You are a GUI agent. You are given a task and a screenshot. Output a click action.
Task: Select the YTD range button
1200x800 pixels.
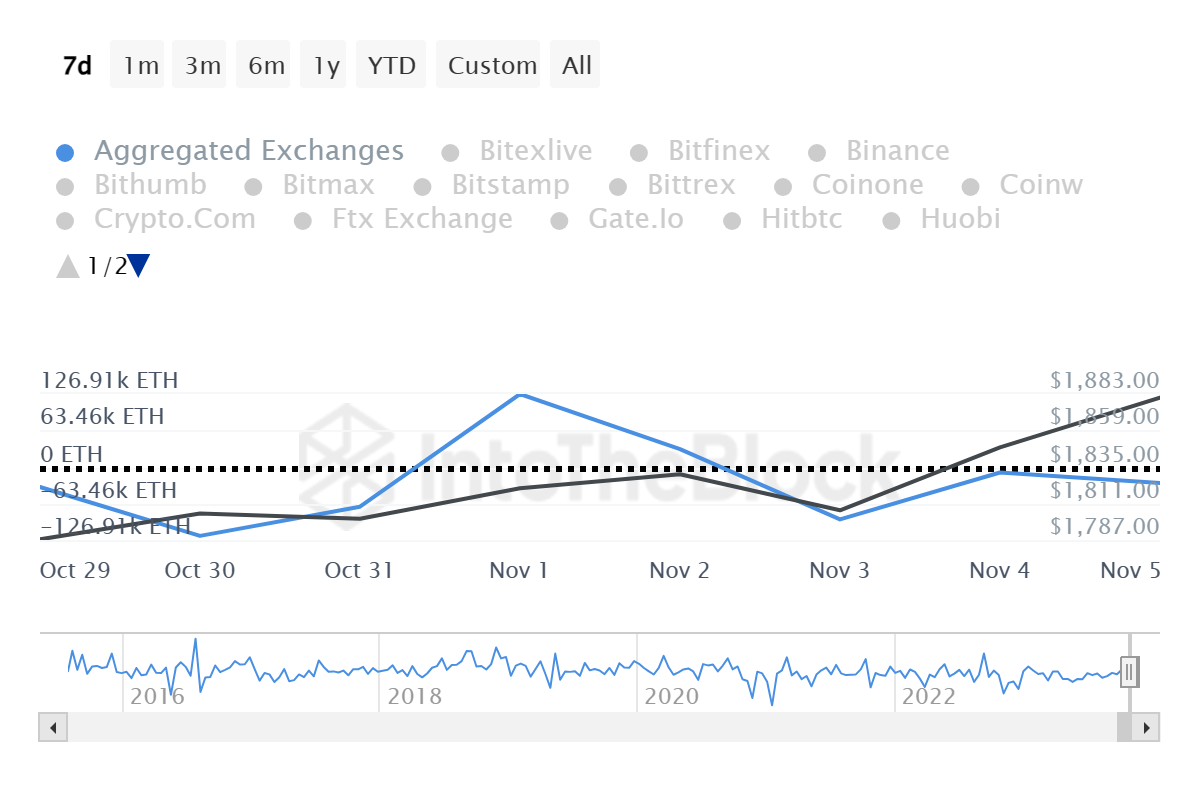tap(391, 66)
